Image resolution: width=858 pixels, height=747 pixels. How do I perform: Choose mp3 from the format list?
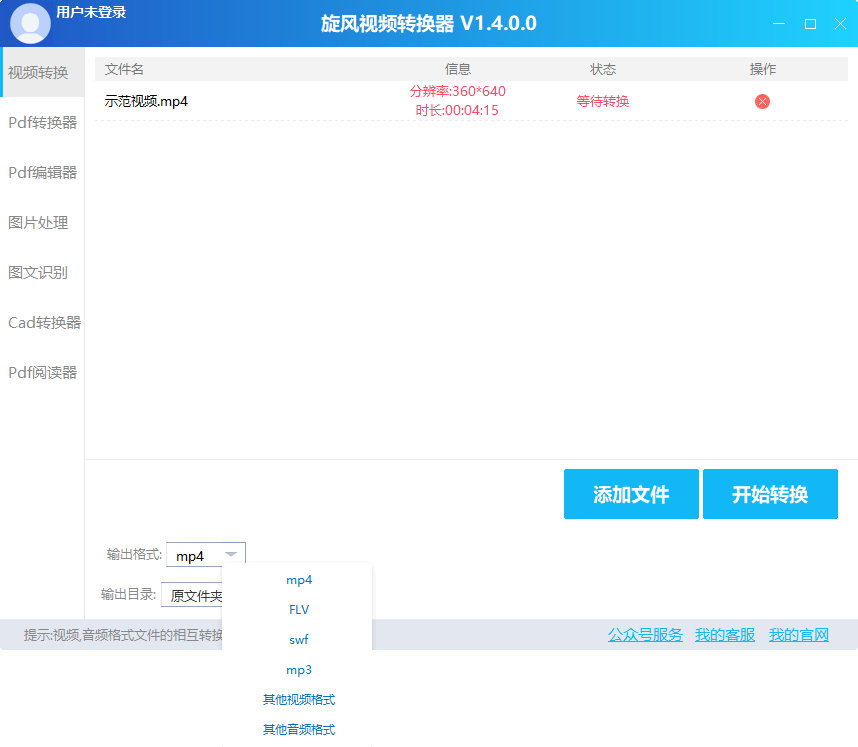click(299, 670)
